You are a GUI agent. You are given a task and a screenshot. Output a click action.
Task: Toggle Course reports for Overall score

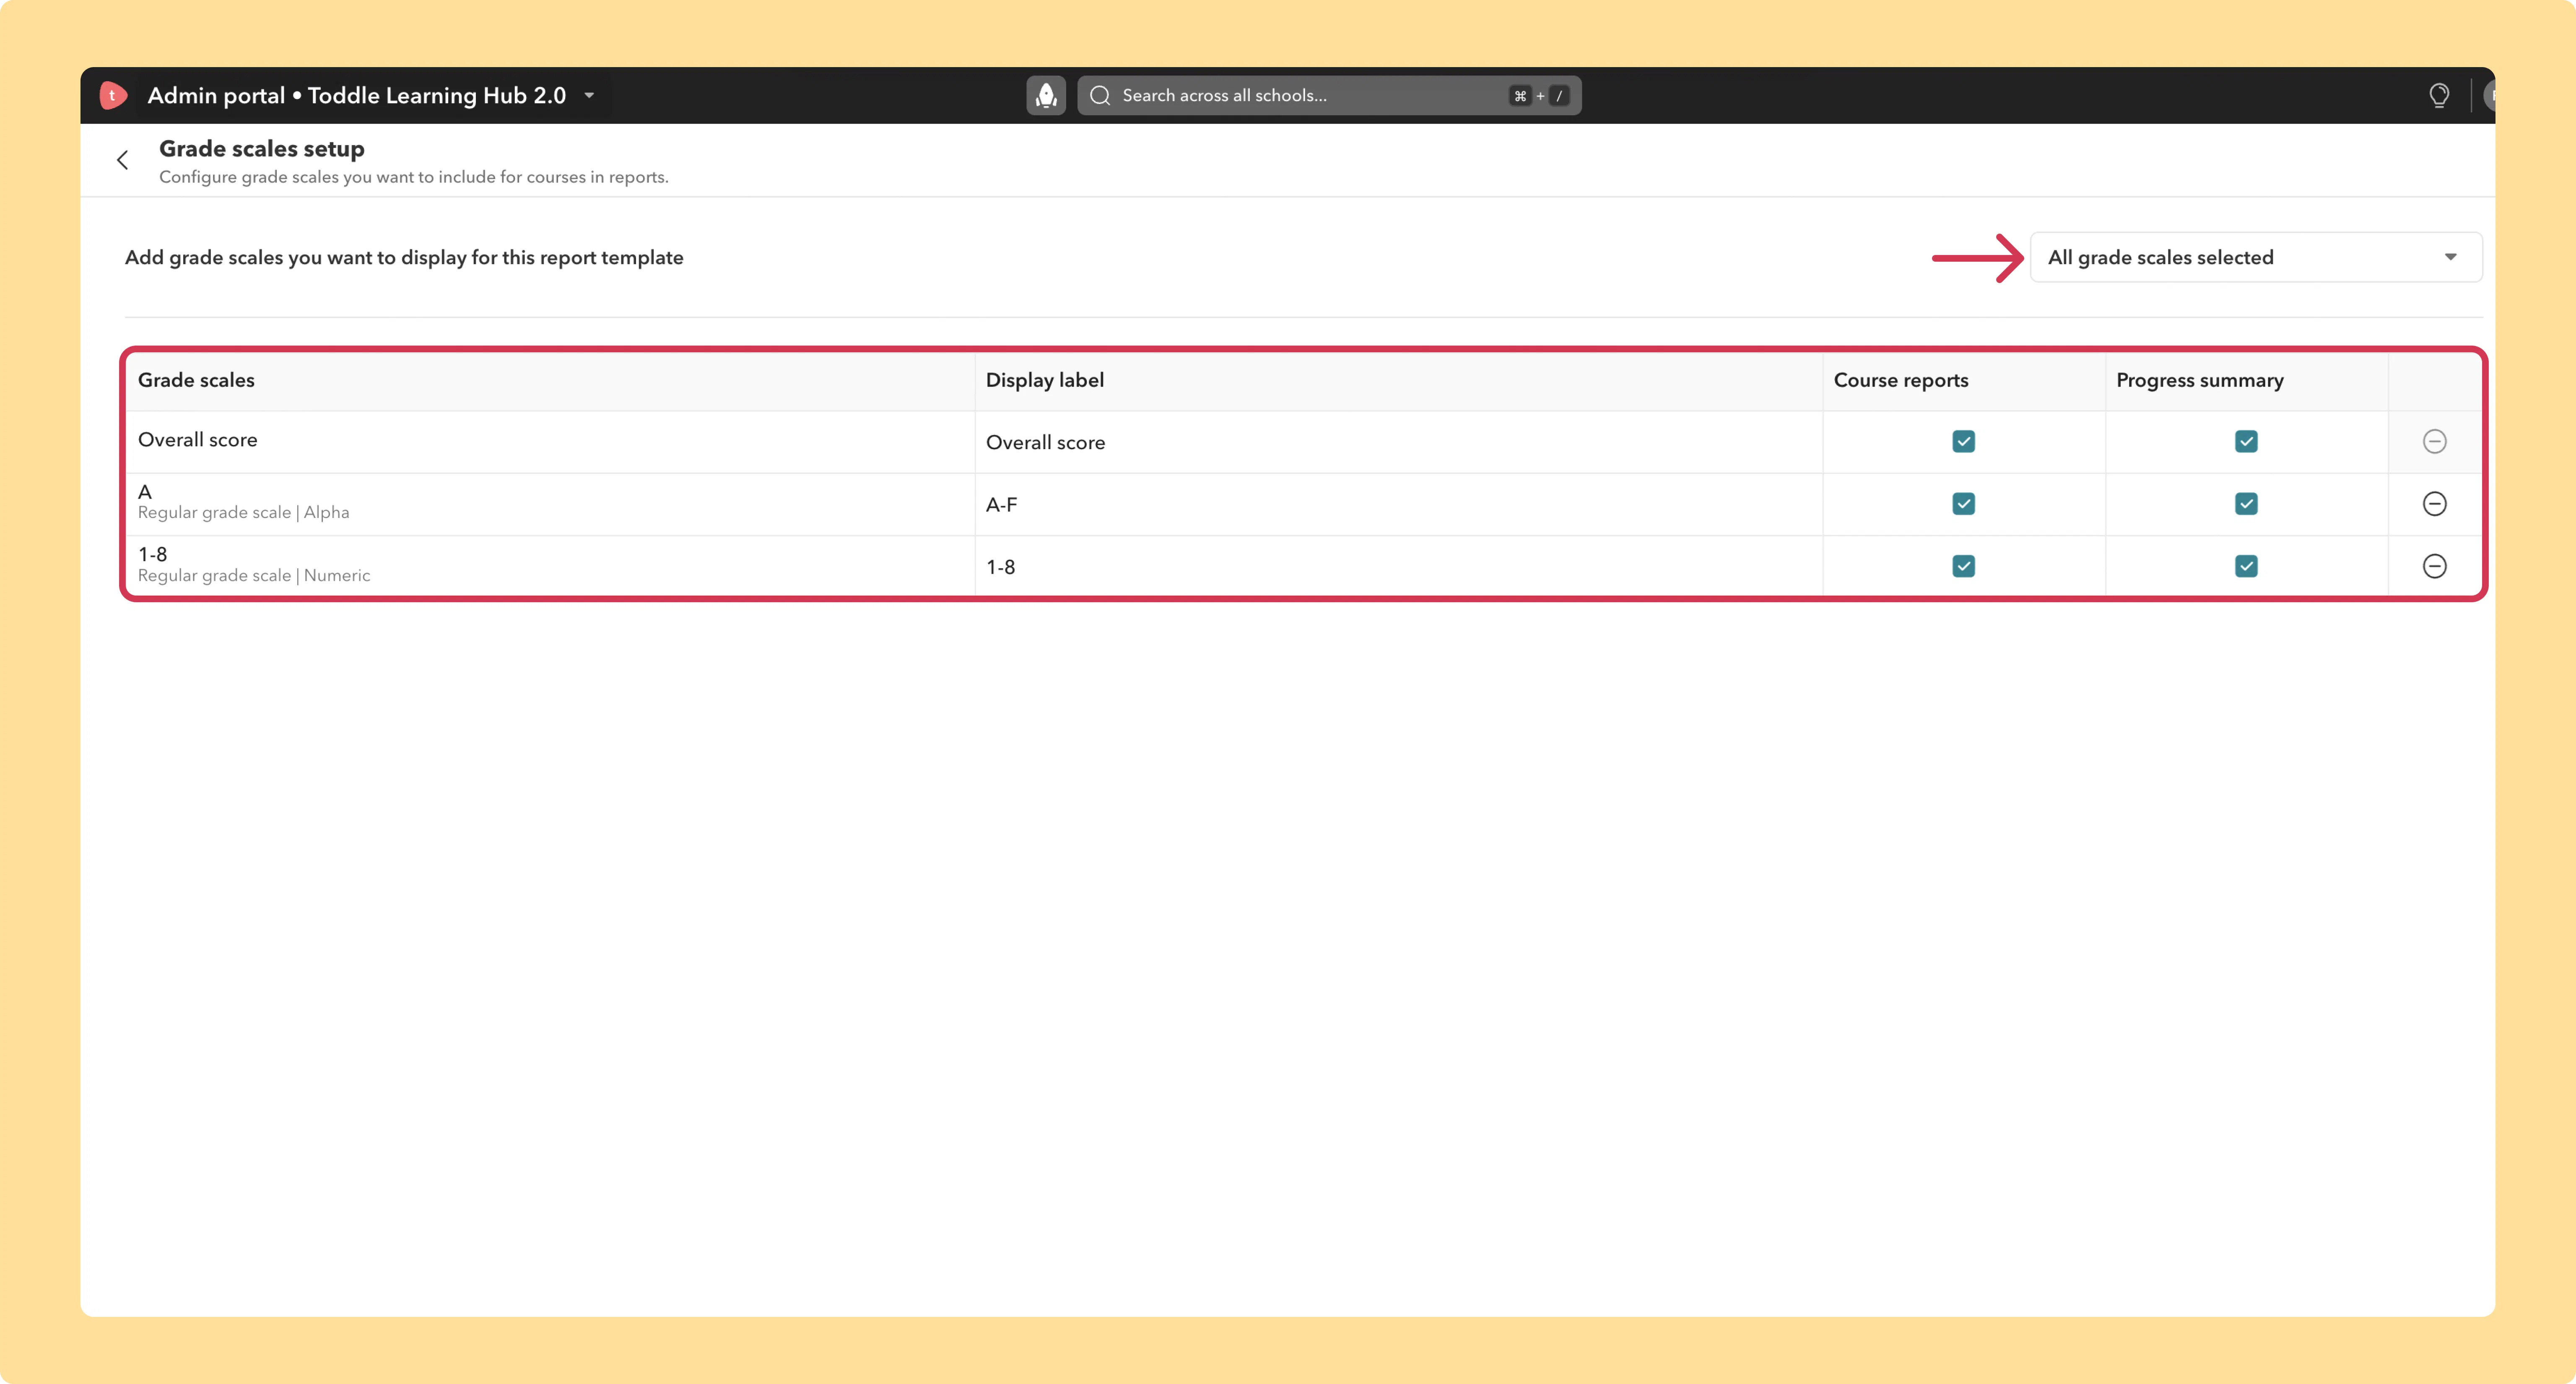[x=1963, y=441]
